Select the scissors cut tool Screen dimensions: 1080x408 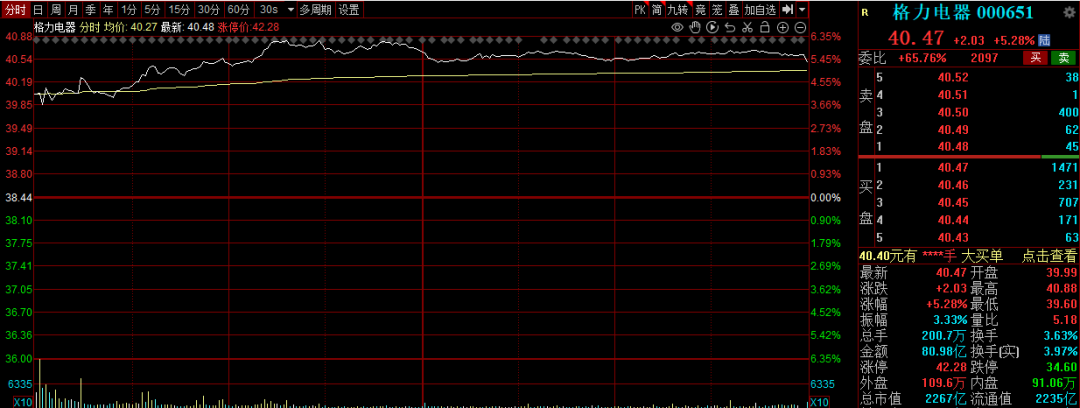748,27
